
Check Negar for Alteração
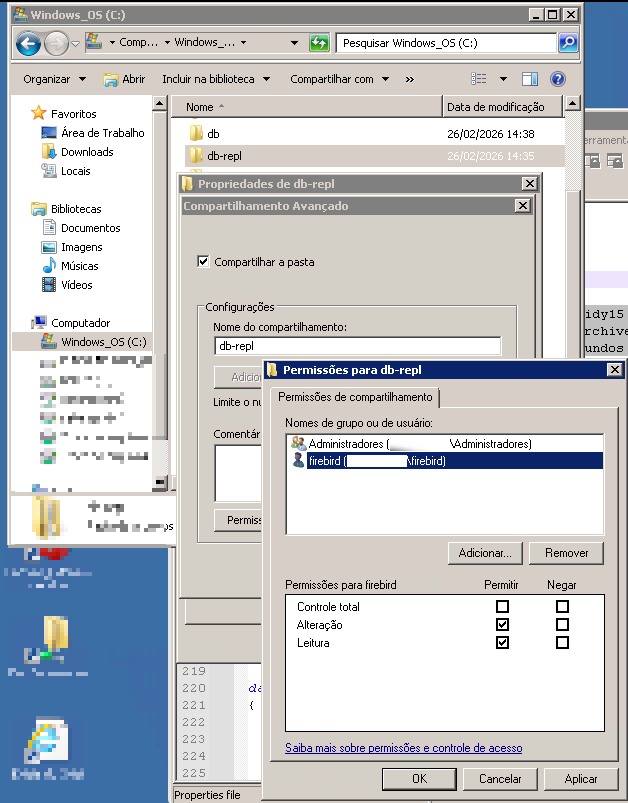562,624
